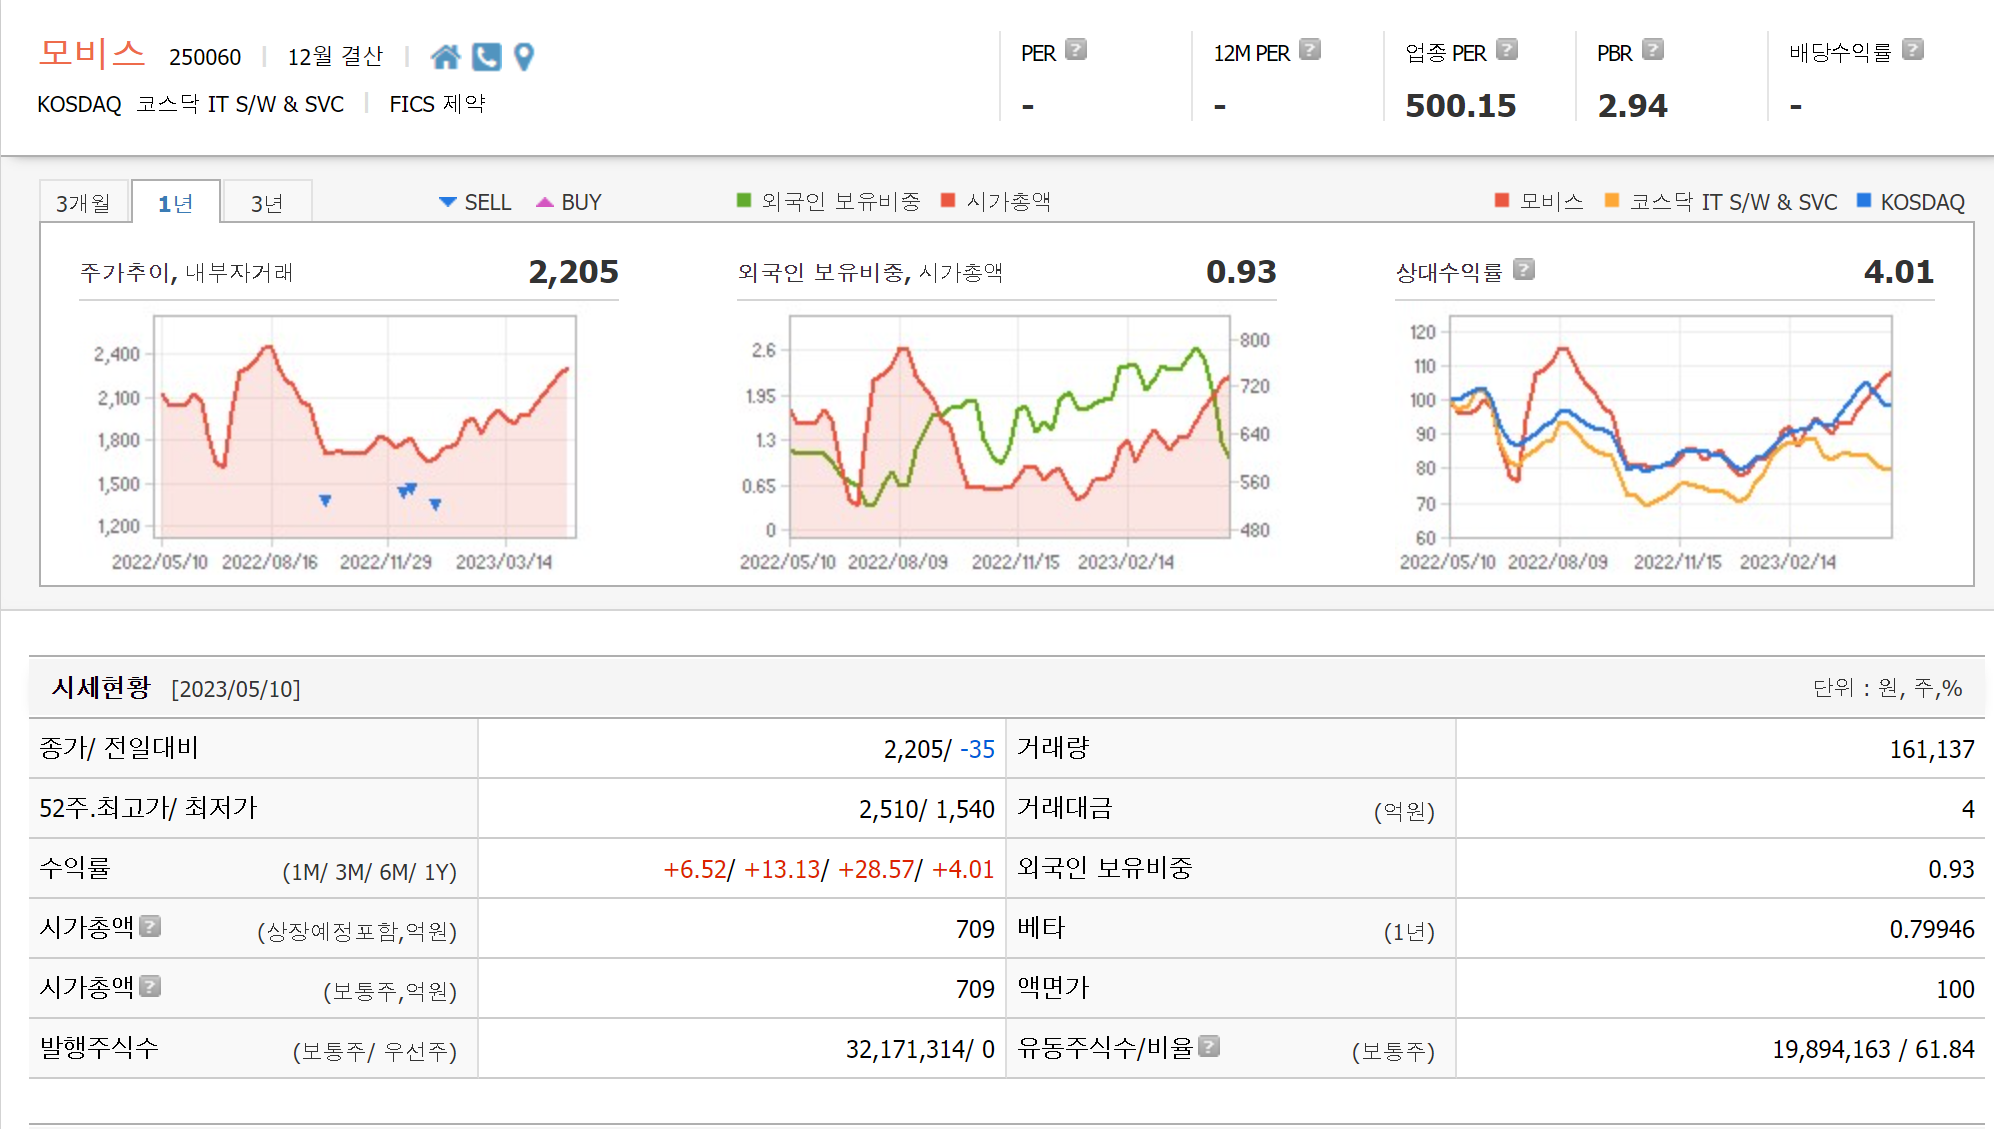This screenshot has height=1129, width=1994.
Task: Click the SELL marker legend triangle
Action: (x=447, y=202)
